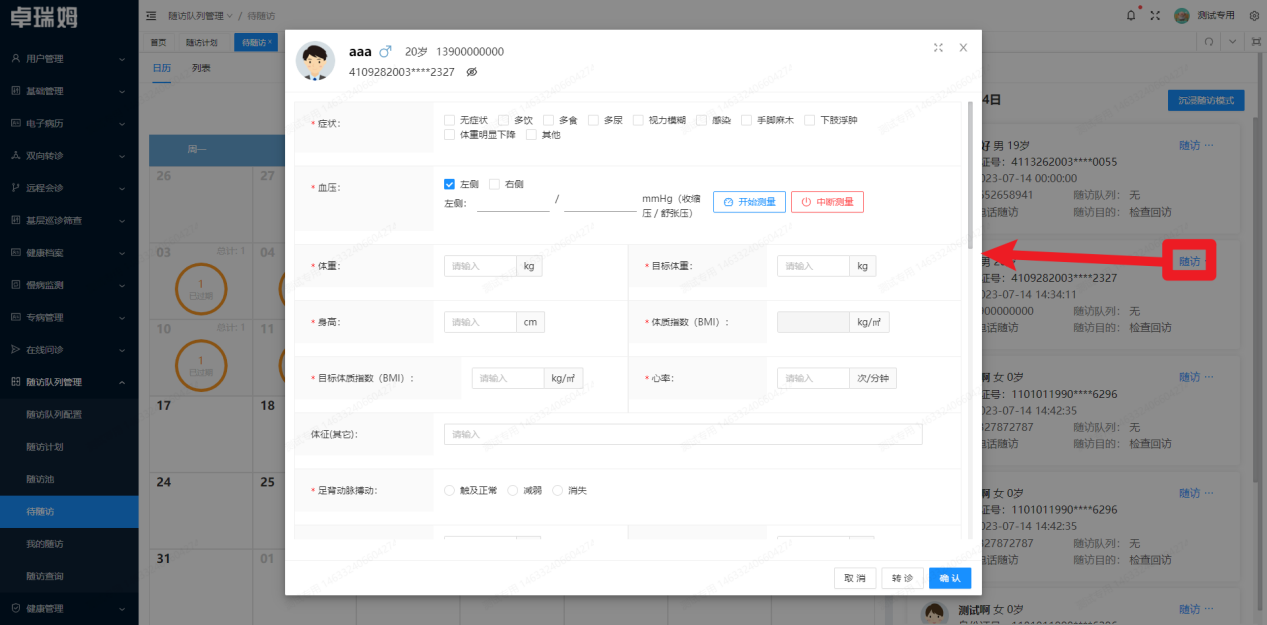This screenshot has width=1267, height=625.
Task: Switch to the 首页 tab
Action: tap(158, 42)
